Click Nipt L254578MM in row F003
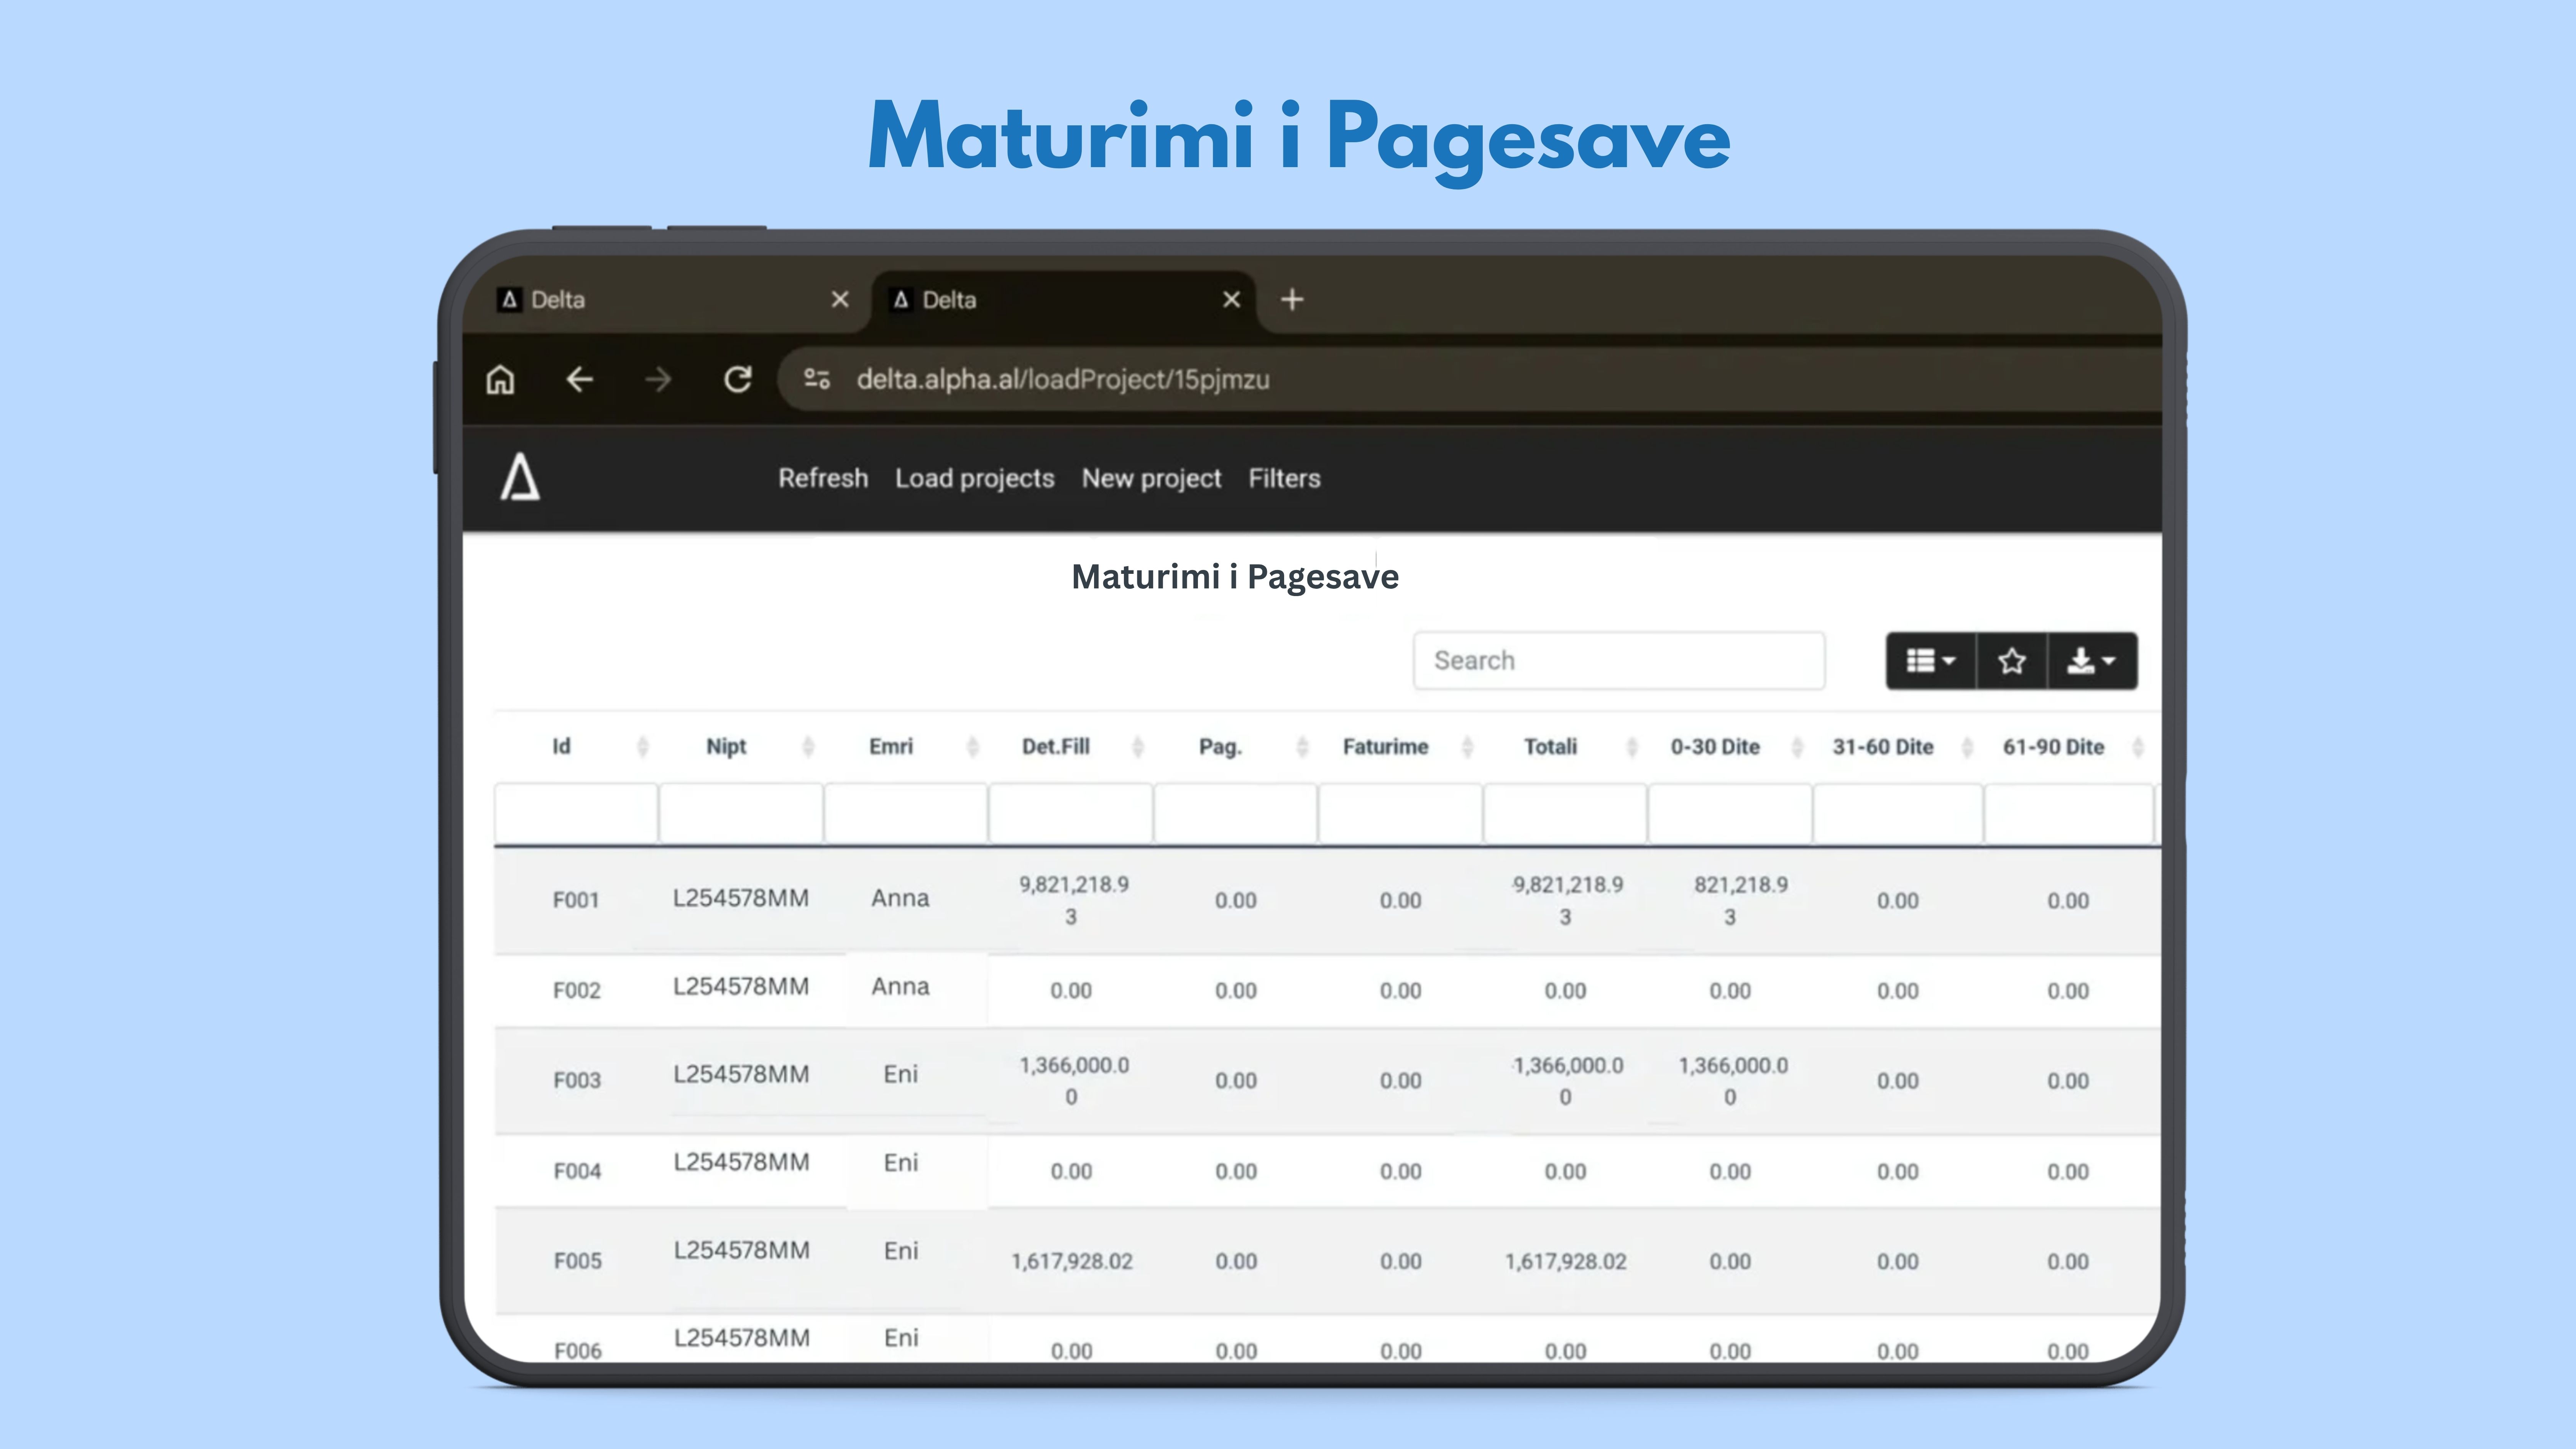Screen dimensions: 2576x1449 [741, 1074]
